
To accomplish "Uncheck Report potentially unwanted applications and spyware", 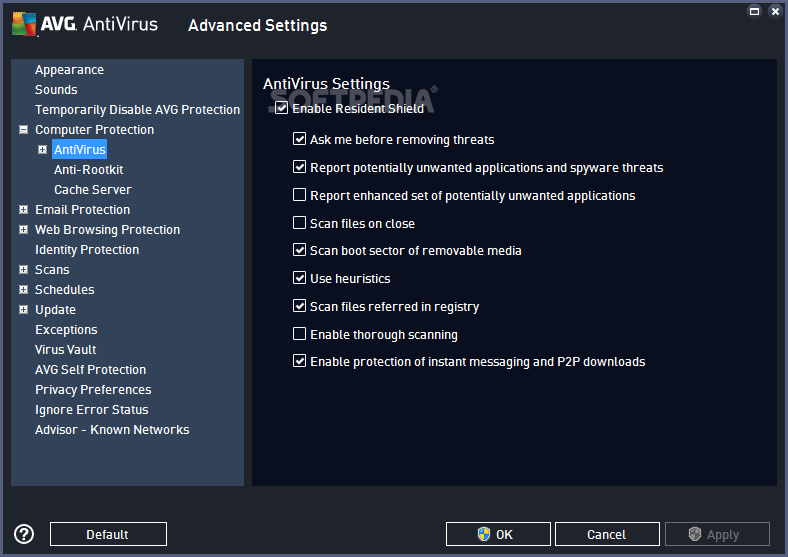I will tap(300, 167).
